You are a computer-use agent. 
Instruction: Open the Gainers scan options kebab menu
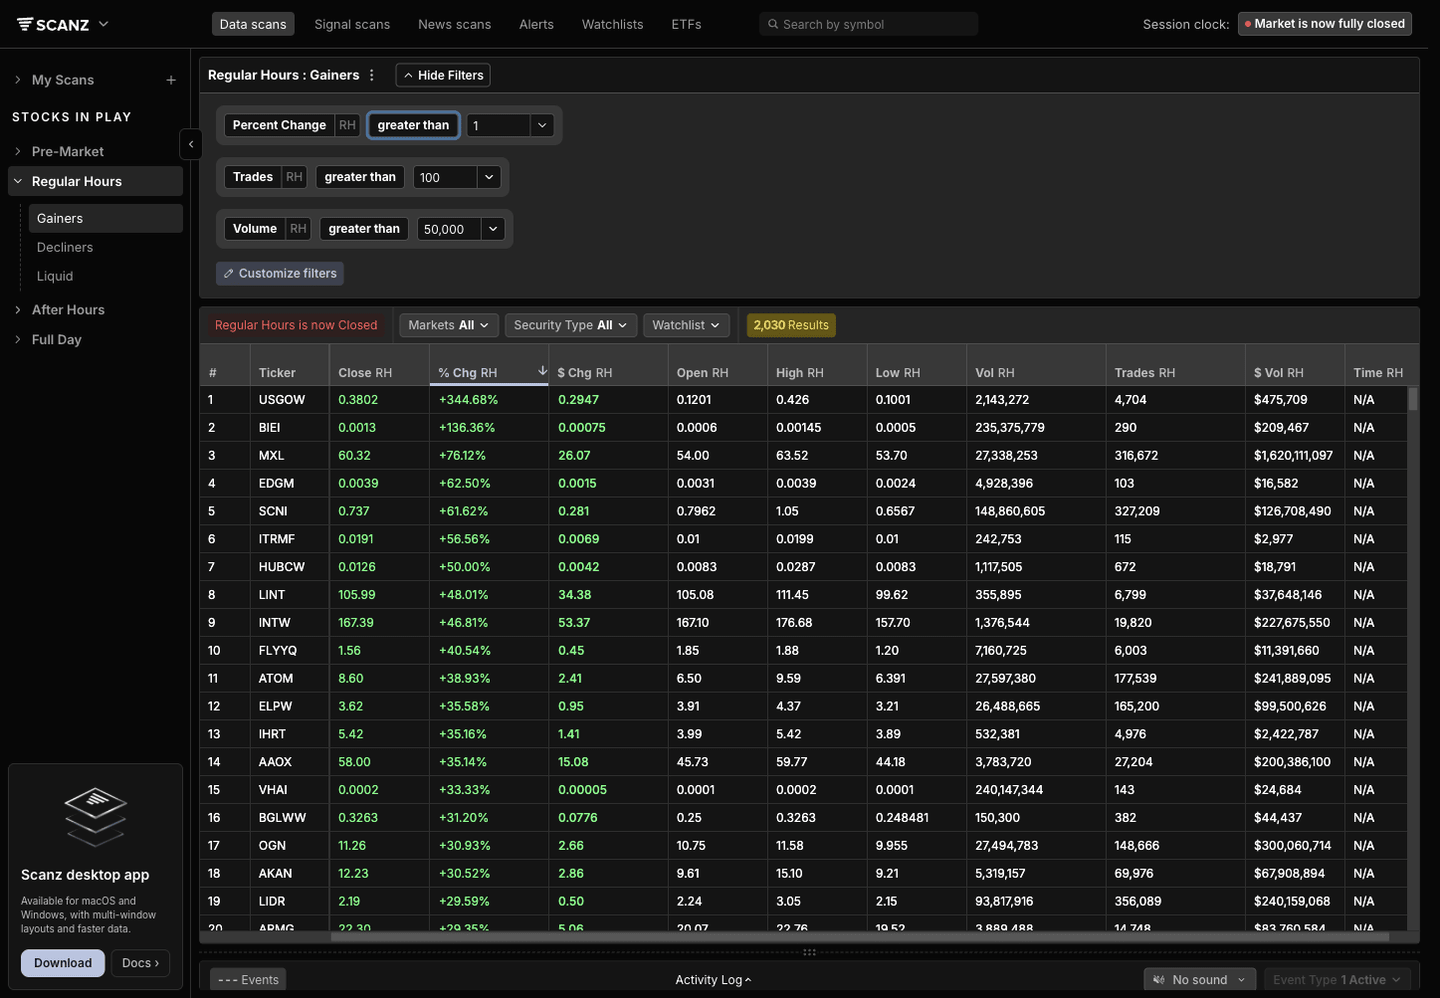pos(372,75)
